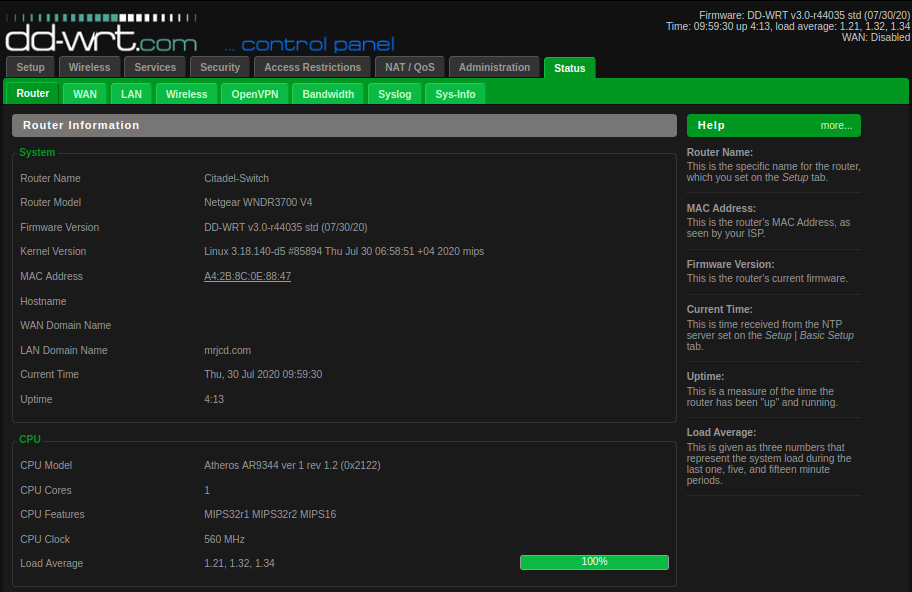Switch to the WAN sub-tab

(85, 94)
